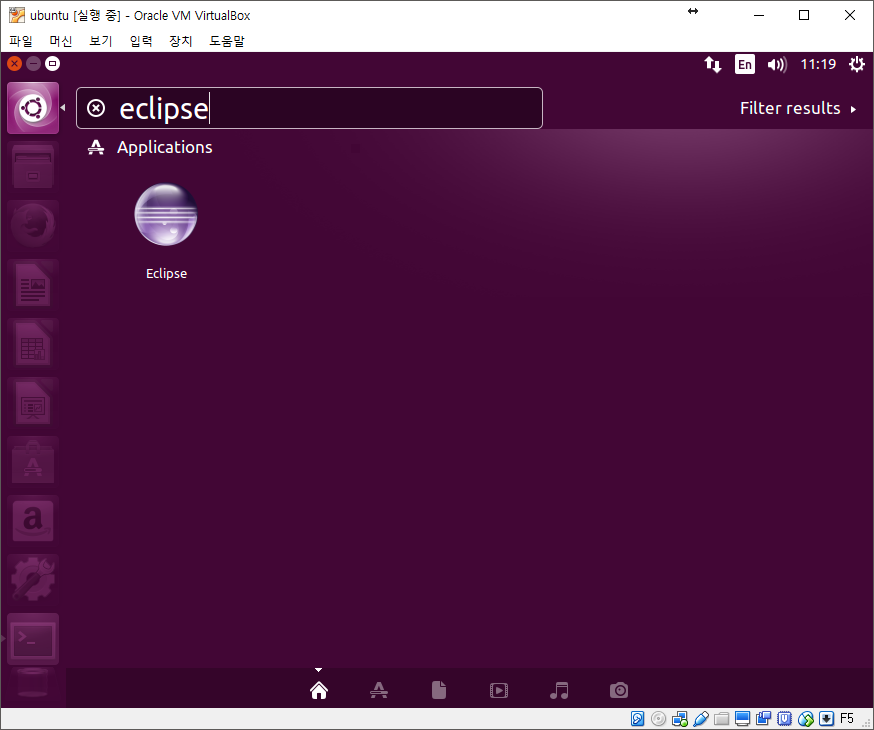The width and height of the screenshot is (874, 730).
Task: Open VirtualBox 장치 menu
Action: point(181,41)
